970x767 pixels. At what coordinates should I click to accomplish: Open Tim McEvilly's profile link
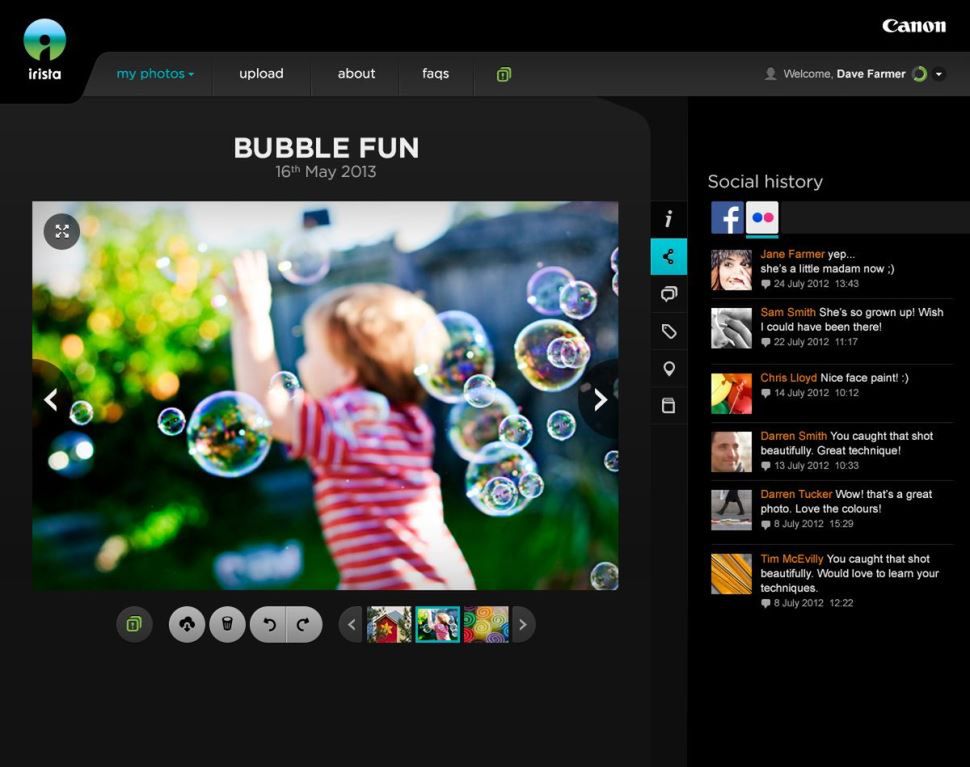coord(792,559)
